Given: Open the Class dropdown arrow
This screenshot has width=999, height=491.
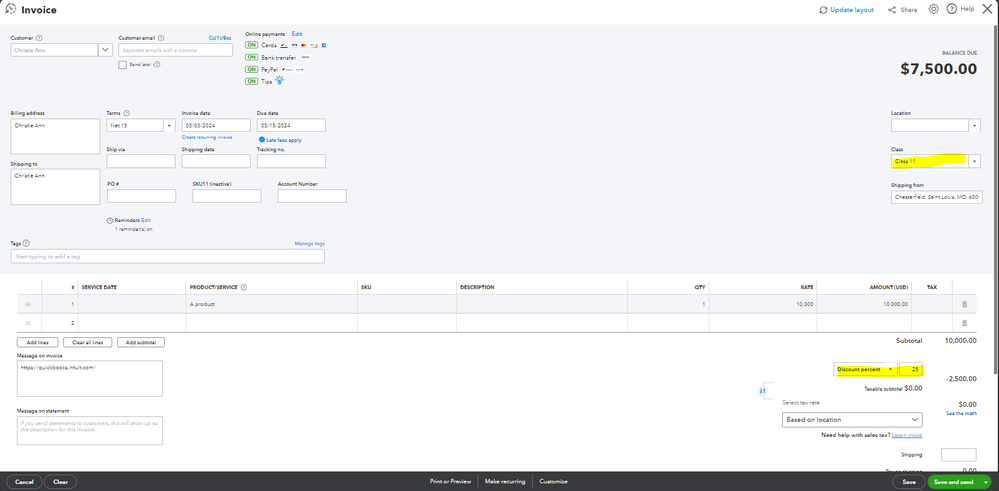Looking at the screenshot, I should pos(974,162).
